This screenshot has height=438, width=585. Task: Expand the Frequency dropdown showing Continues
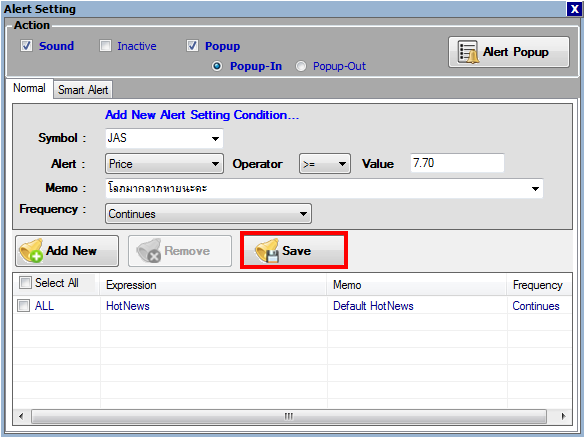208,214
